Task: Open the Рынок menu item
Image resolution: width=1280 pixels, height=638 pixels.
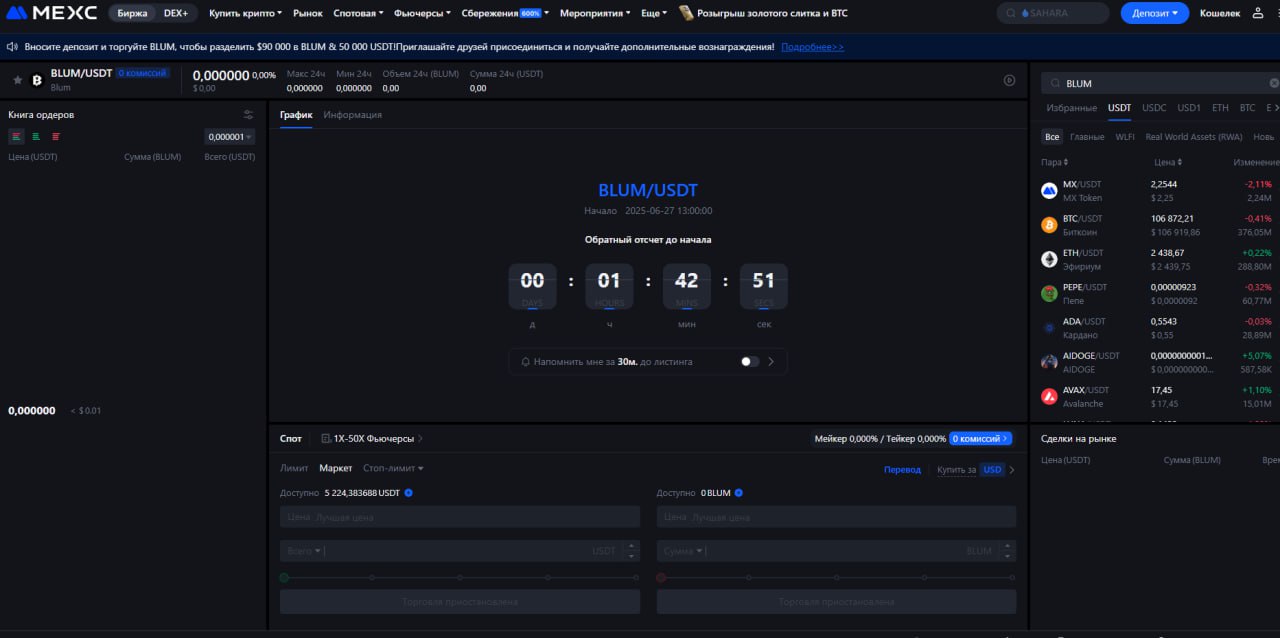Action: 307,13
